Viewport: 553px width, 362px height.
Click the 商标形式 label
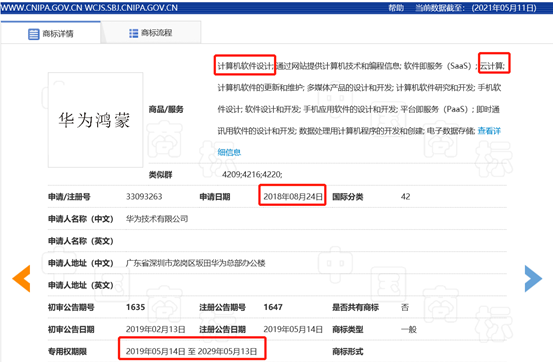tap(348, 351)
